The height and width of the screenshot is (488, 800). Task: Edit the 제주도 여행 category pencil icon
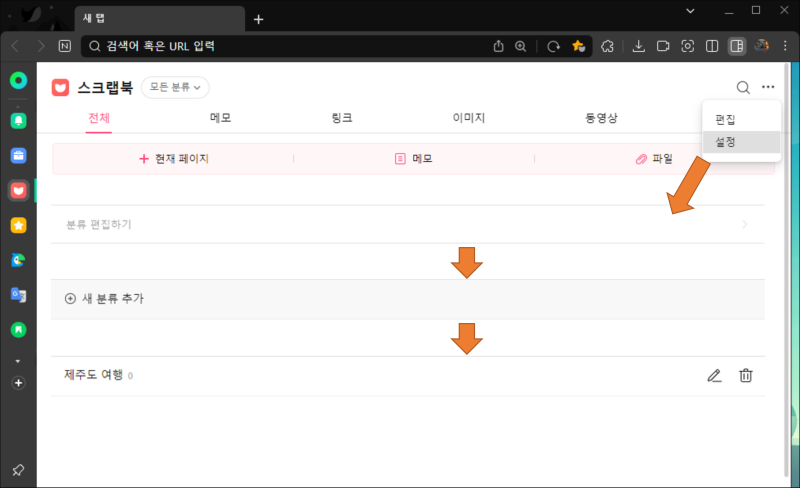[x=714, y=376]
